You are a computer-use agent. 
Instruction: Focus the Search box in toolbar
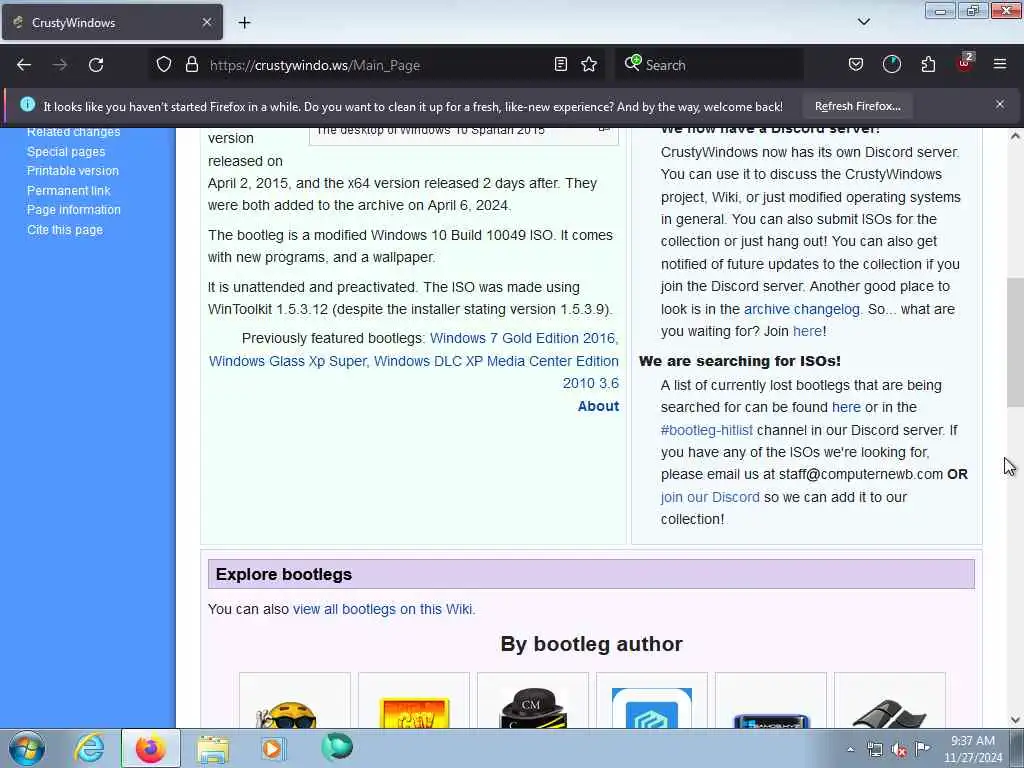point(710,65)
